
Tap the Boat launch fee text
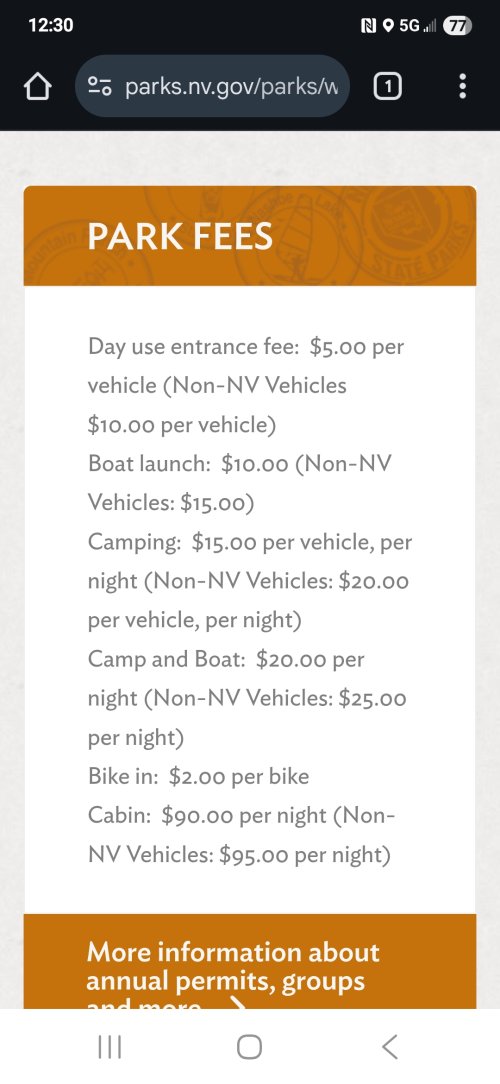239,483
